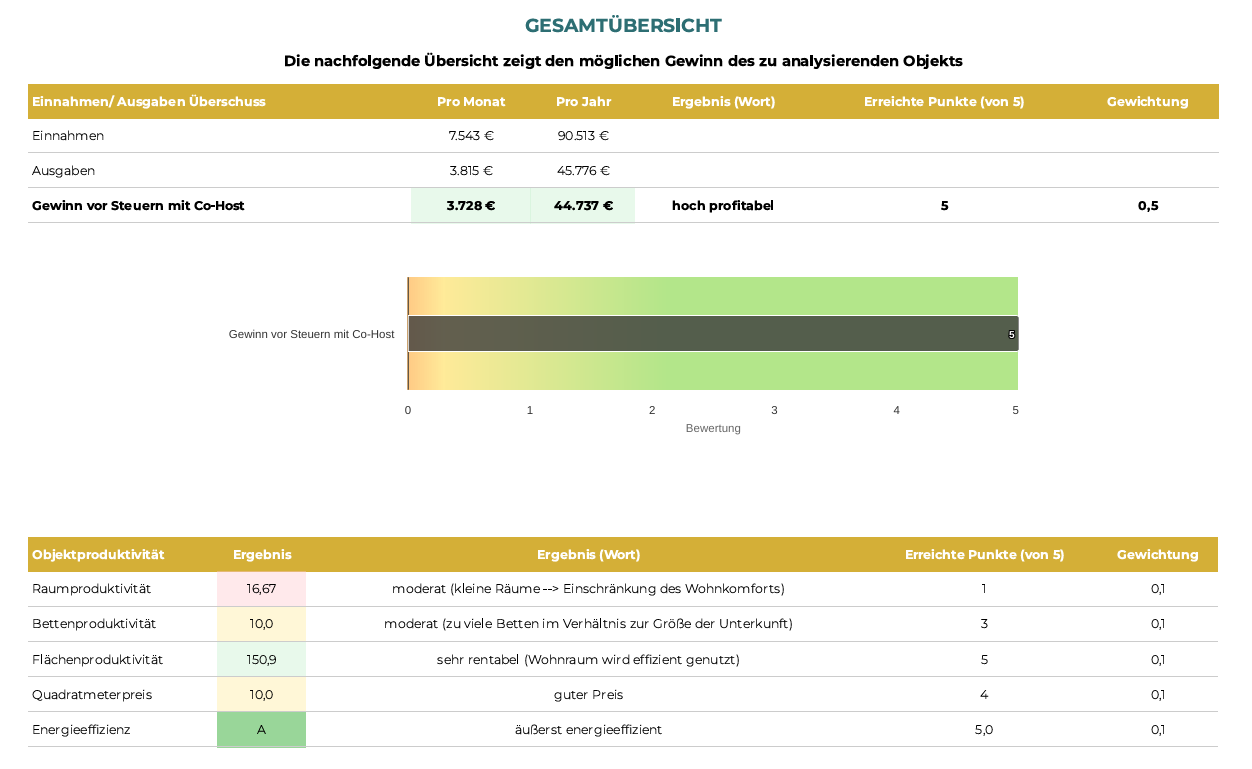The image size is (1252, 769).
Task: Select the green Energieeffizienz rating 'A' cell
Action: [261, 730]
